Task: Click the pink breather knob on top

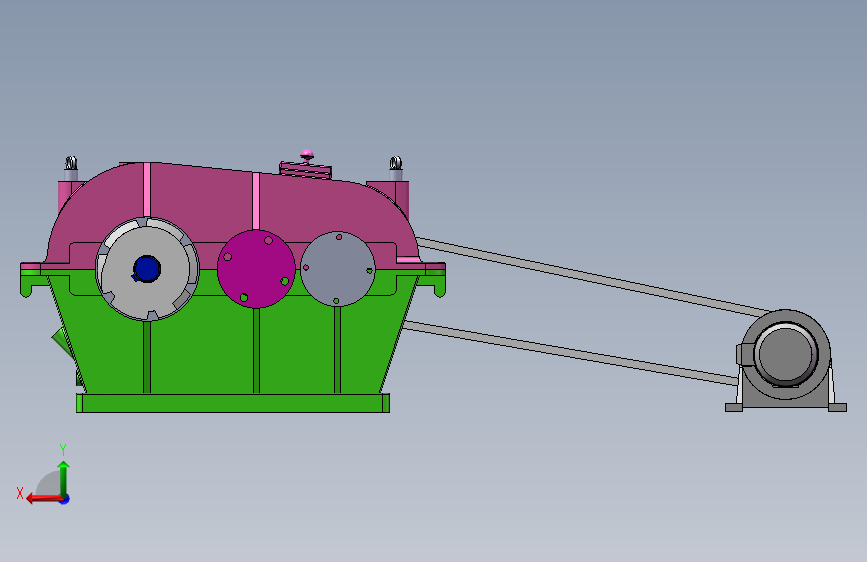Action: [307, 154]
